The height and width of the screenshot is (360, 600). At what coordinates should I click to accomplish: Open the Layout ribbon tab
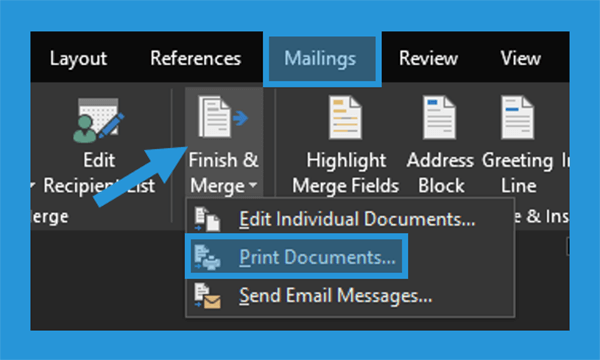point(78,59)
